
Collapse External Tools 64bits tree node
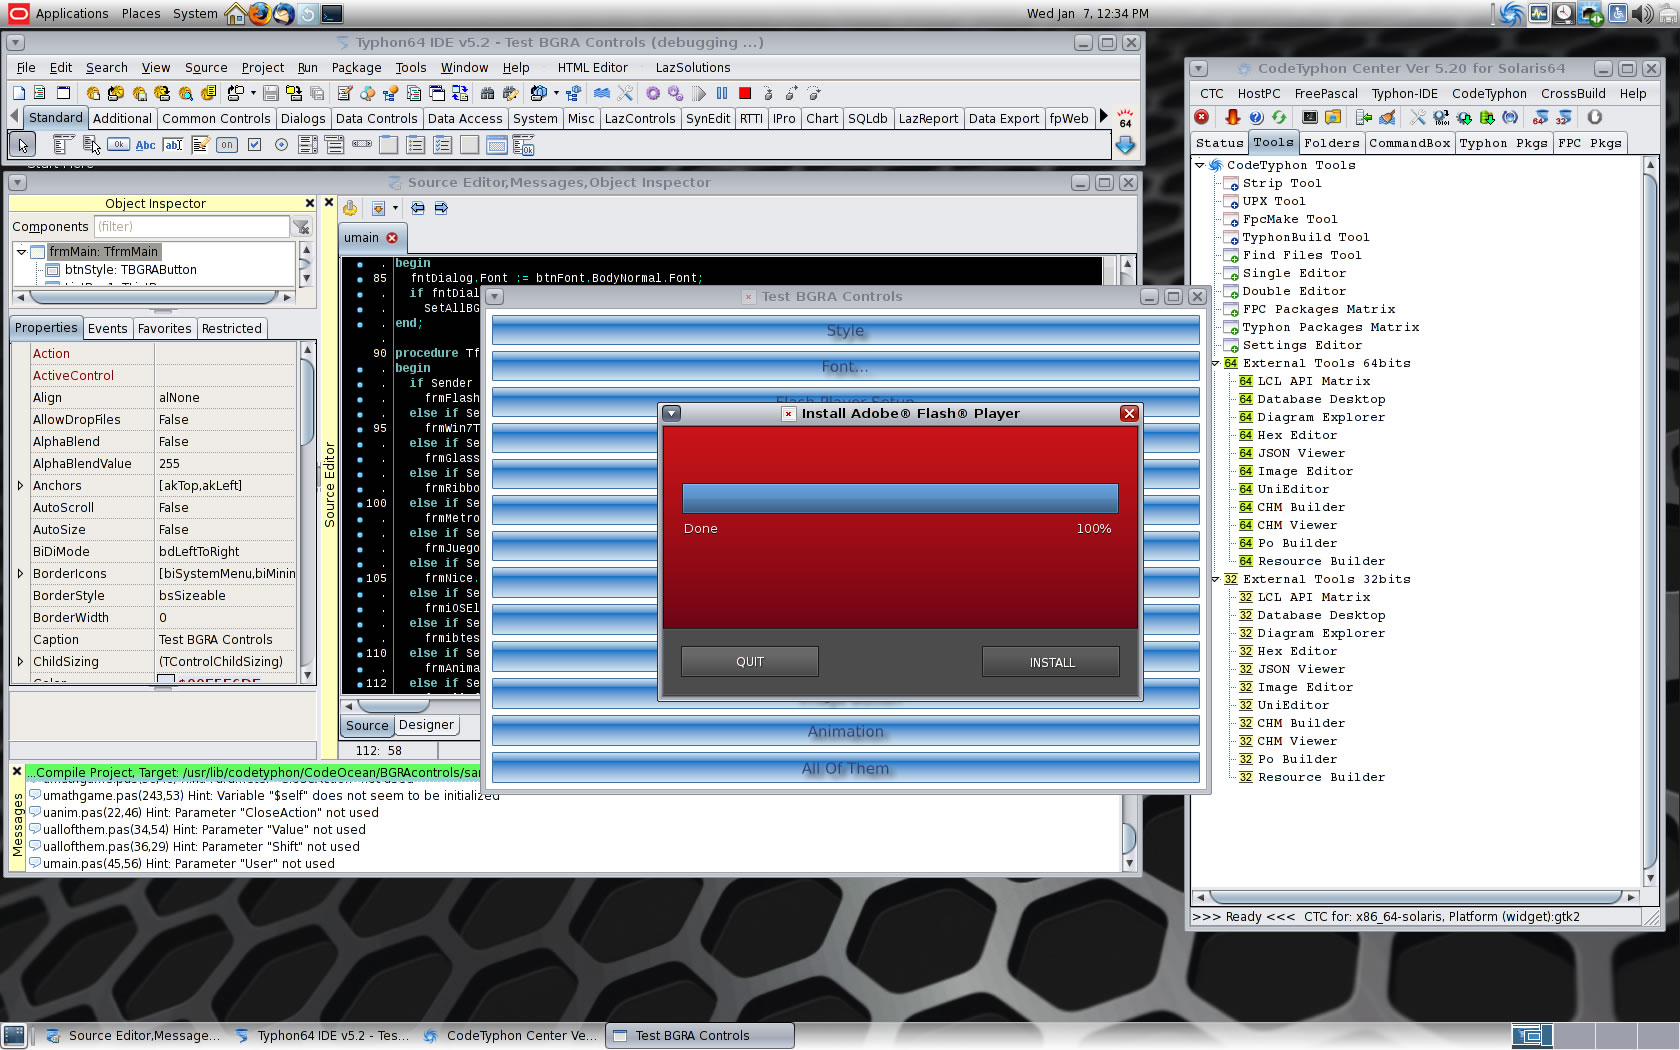[1216, 364]
